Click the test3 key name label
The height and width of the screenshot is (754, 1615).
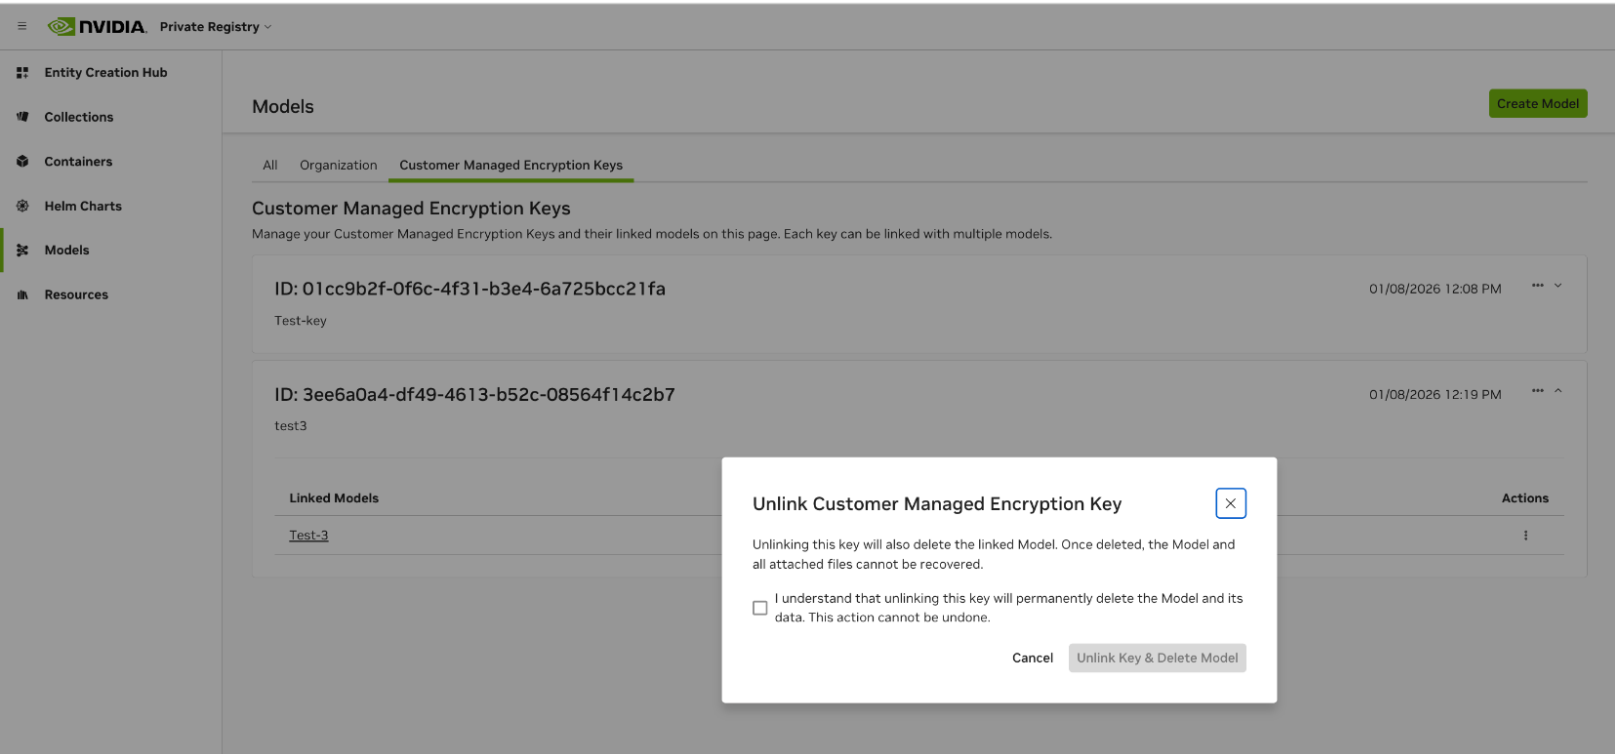[291, 426]
